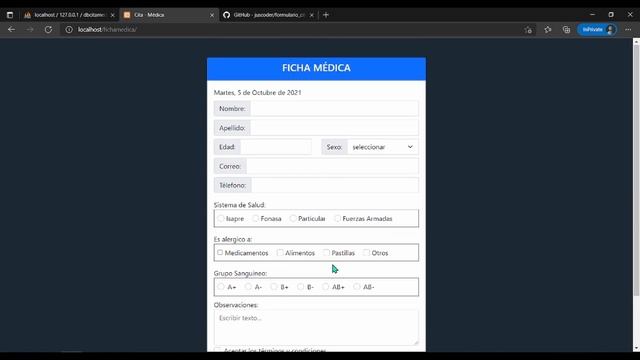The height and width of the screenshot is (360, 640).
Task: Click the Grupo Sanguineo label
Action: pos(240,273)
